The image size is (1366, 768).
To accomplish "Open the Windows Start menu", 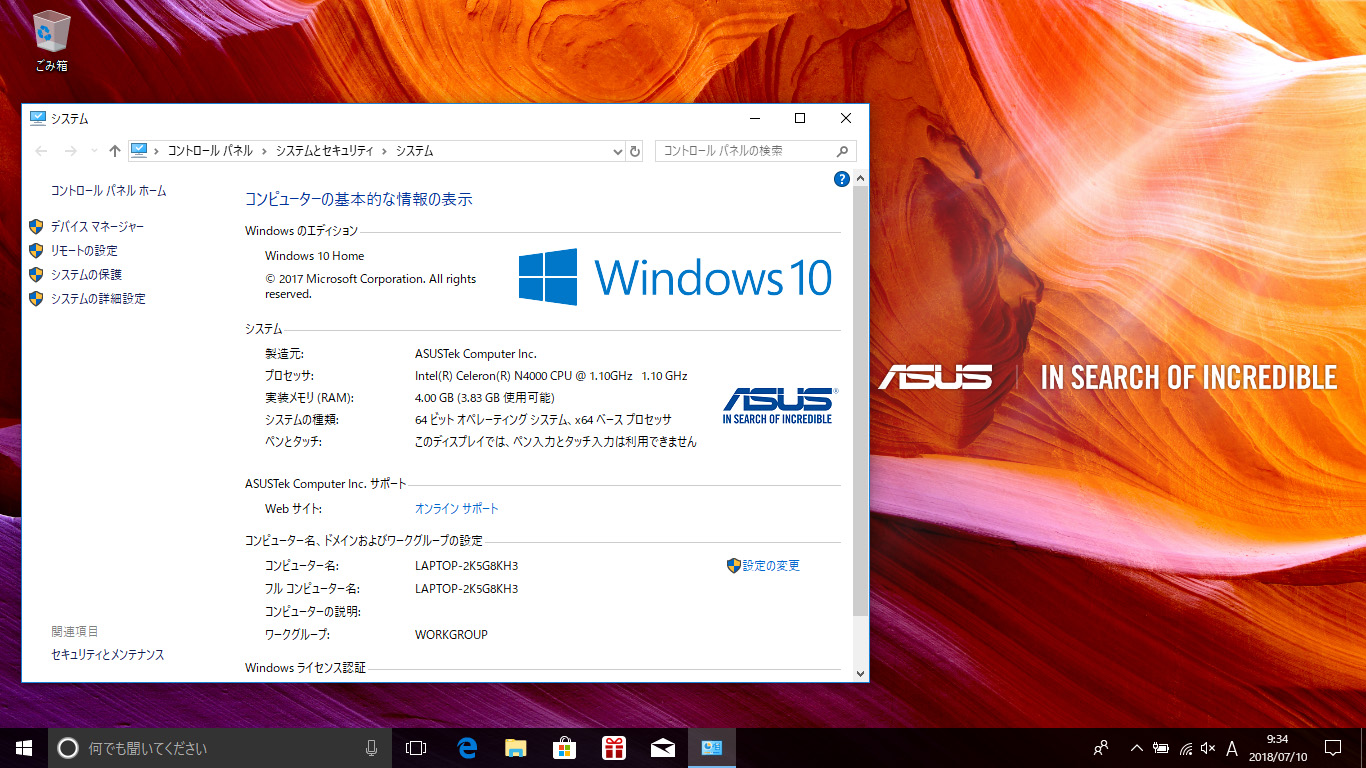I will 24,748.
